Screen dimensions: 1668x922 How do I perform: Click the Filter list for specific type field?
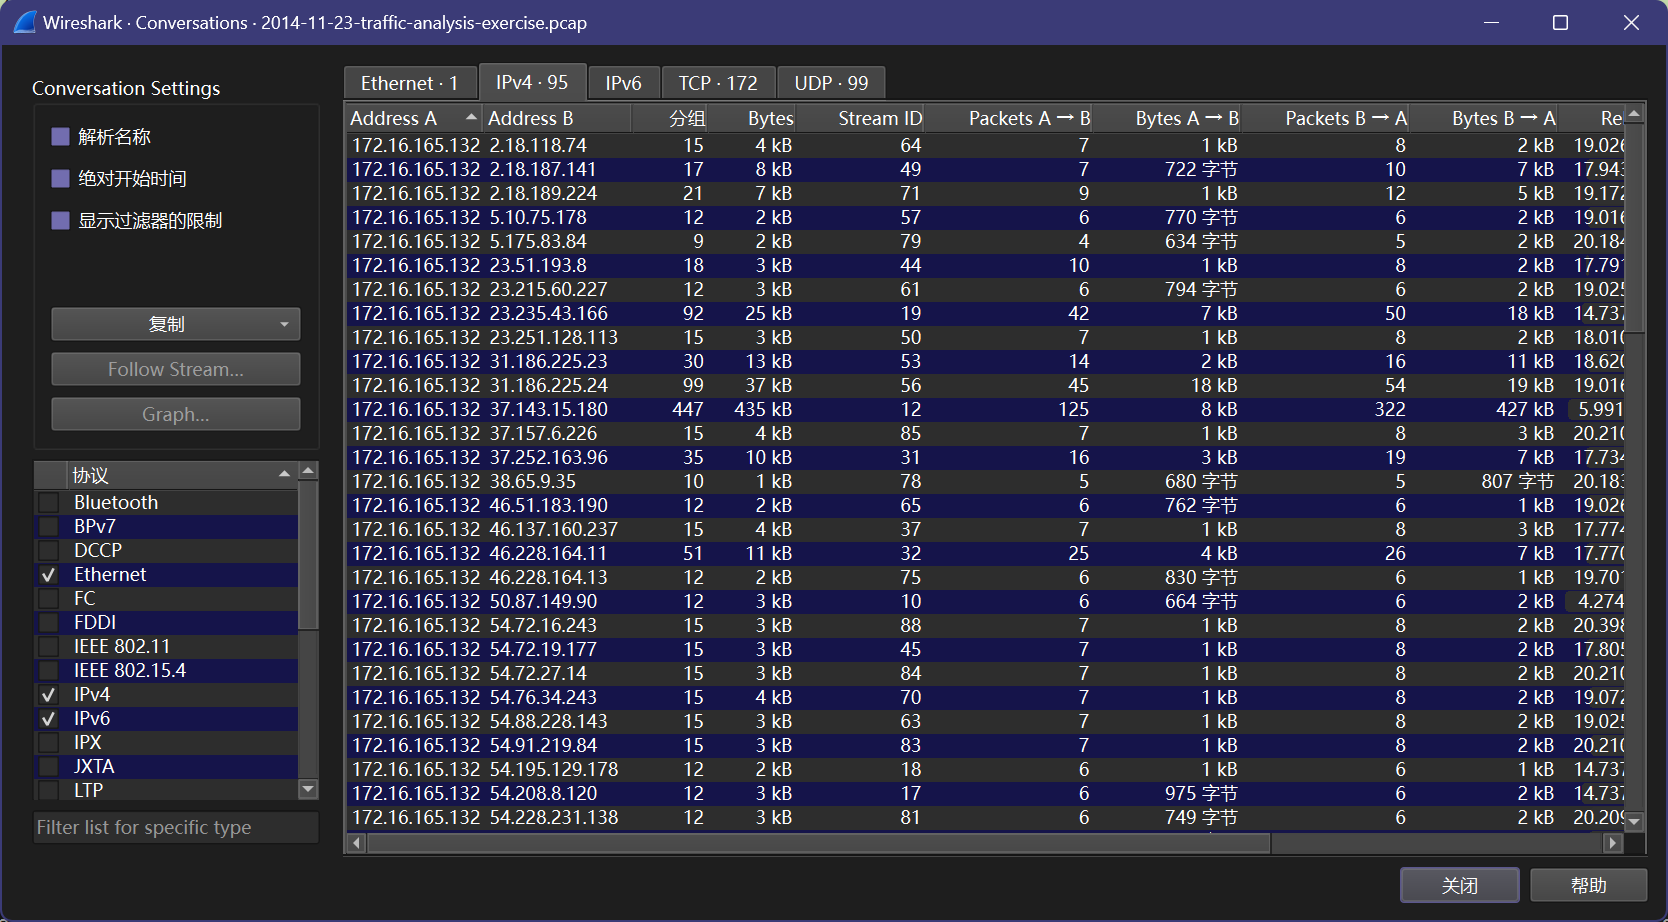[x=176, y=827]
